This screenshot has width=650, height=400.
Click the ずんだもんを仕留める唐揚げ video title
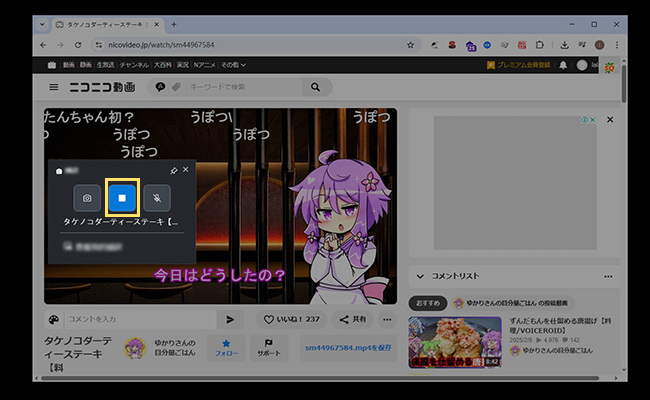click(560, 325)
